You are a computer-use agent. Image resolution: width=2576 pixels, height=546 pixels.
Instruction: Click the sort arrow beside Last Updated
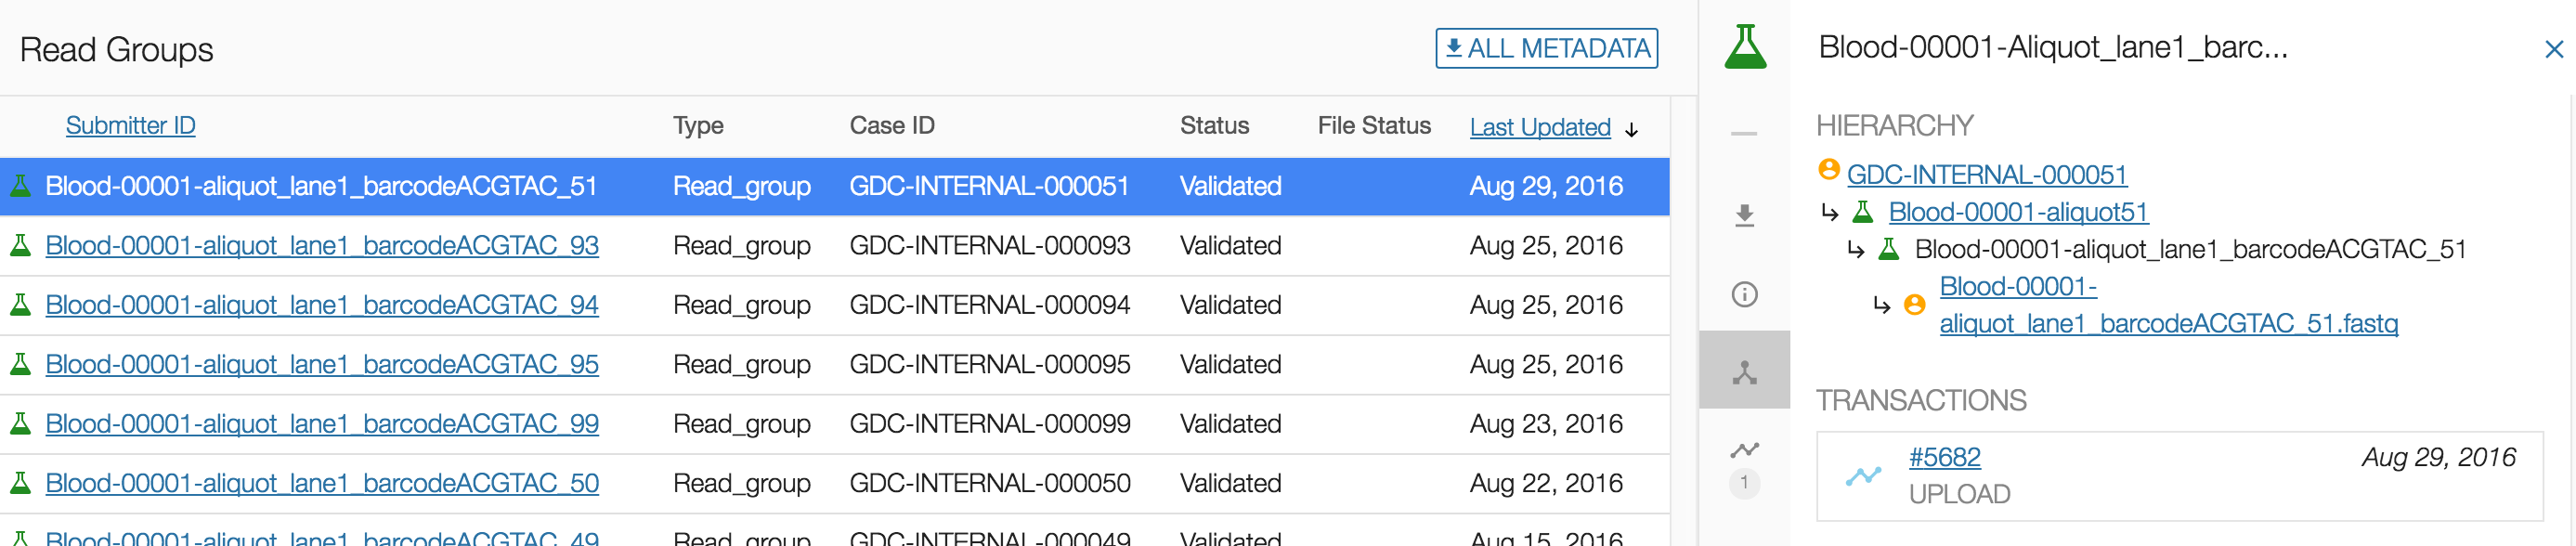pos(1632,129)
